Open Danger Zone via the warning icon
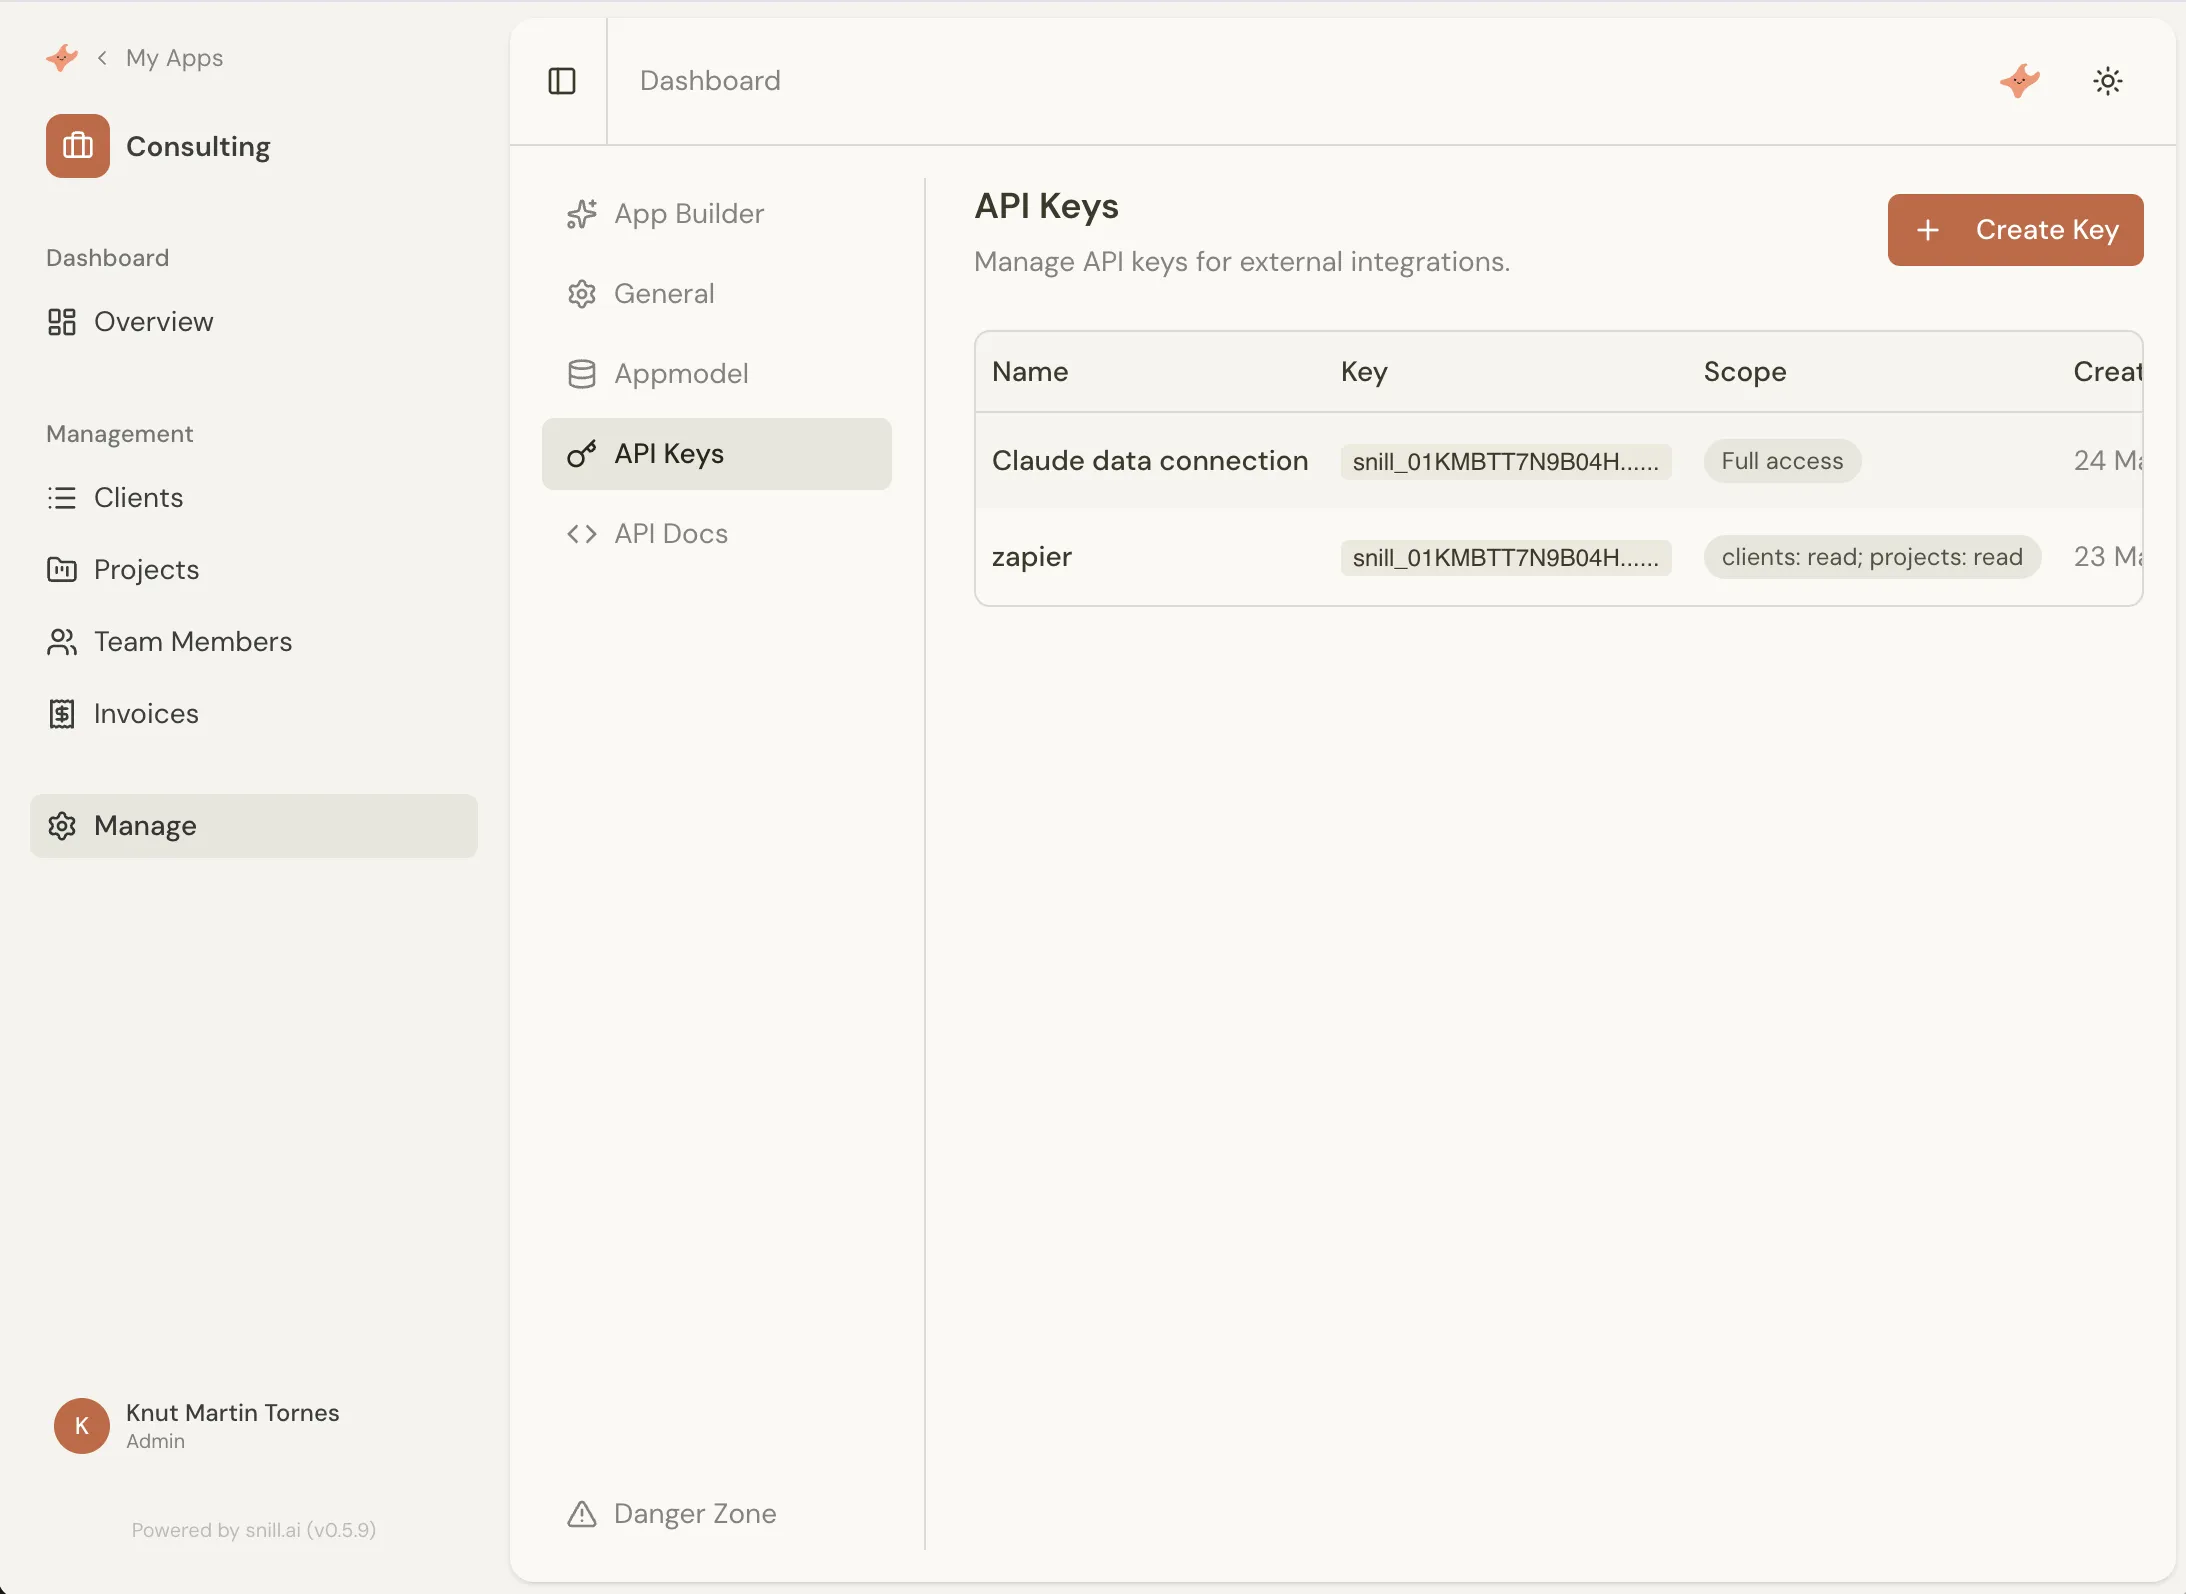The height and width of the screenshot is (1594, 2186). pyautogui.click(x=581, y=1513)
